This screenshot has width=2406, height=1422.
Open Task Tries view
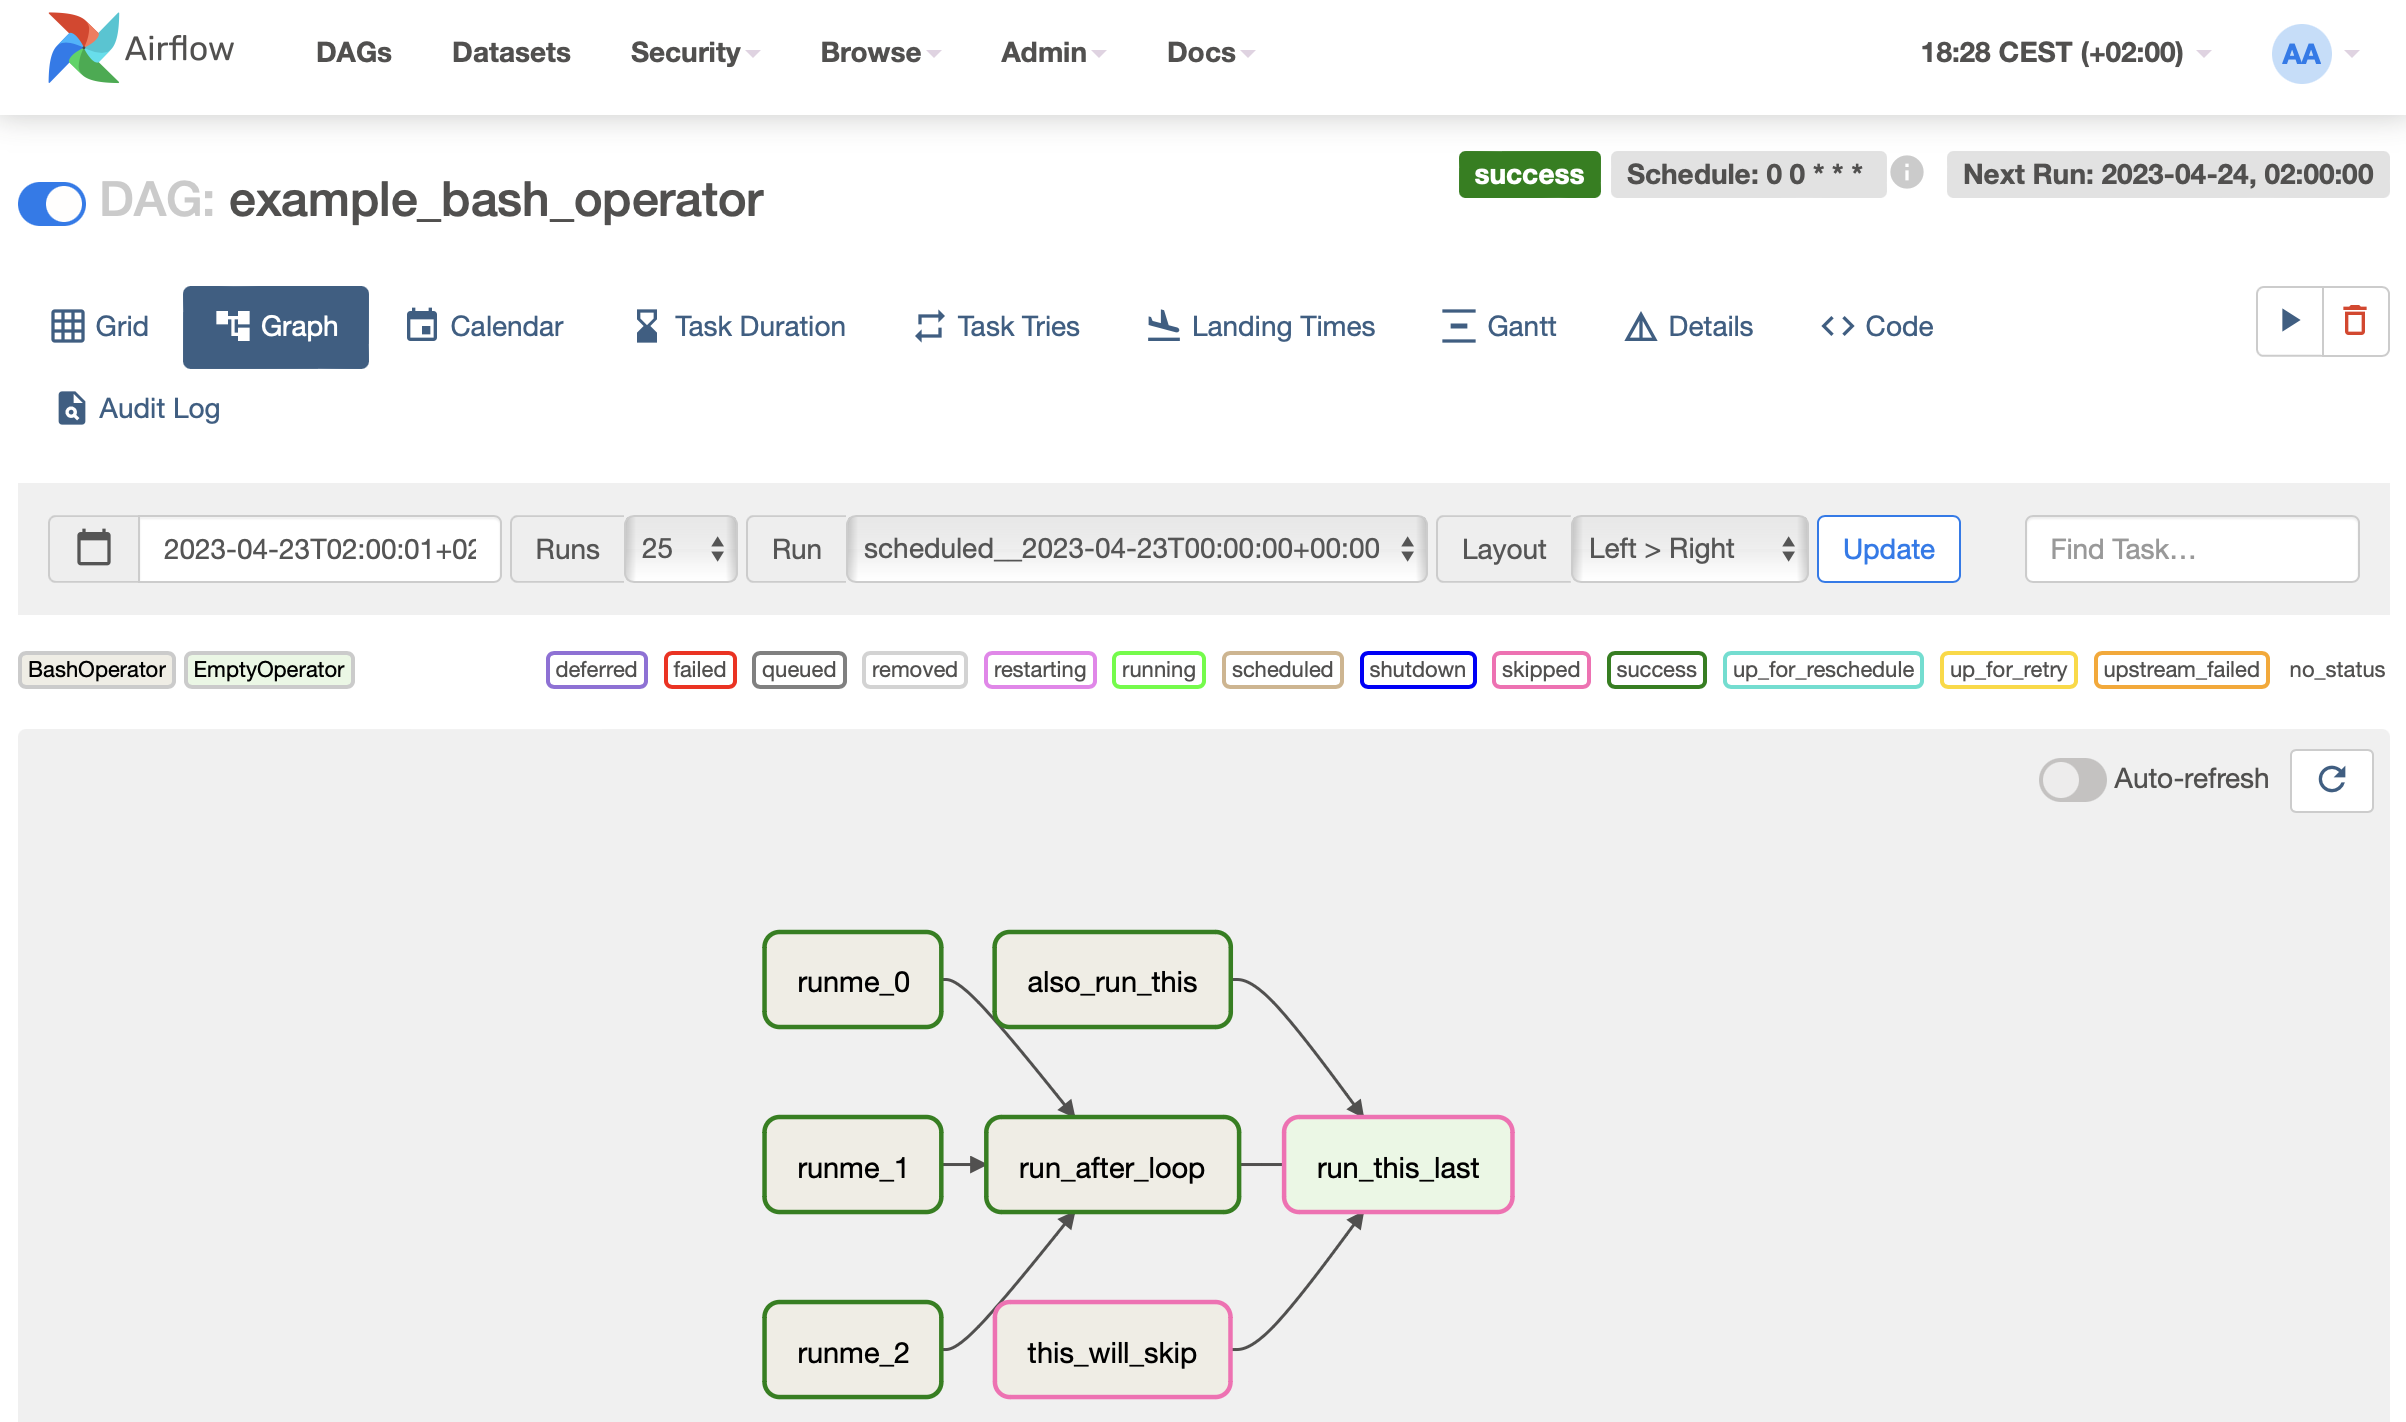click(x=997, y=326)
